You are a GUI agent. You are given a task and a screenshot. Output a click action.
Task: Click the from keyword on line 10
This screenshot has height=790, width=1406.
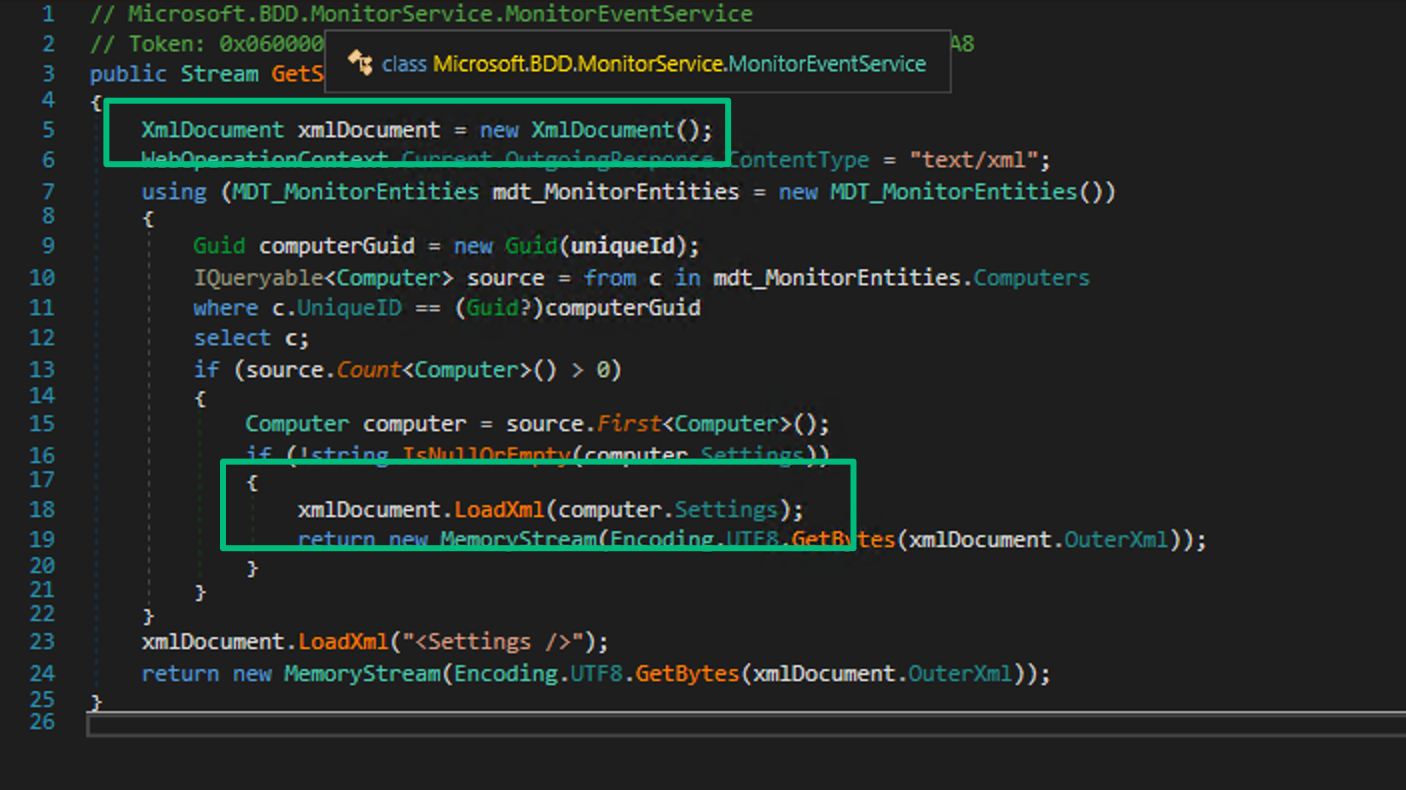(609, 277)
